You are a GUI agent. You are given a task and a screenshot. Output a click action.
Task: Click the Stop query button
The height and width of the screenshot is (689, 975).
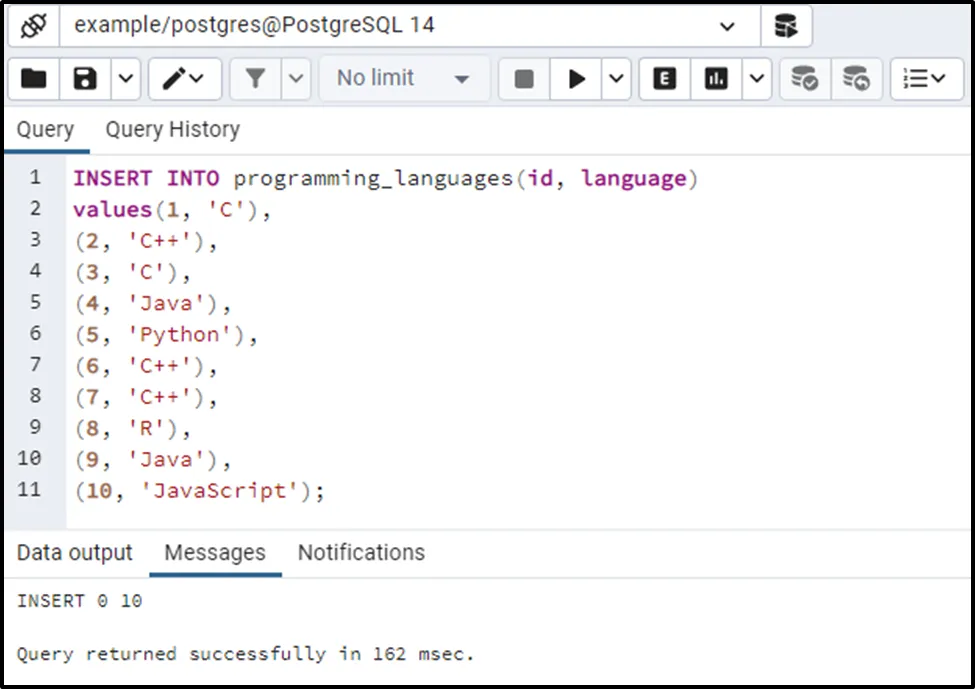pos(524,79)
